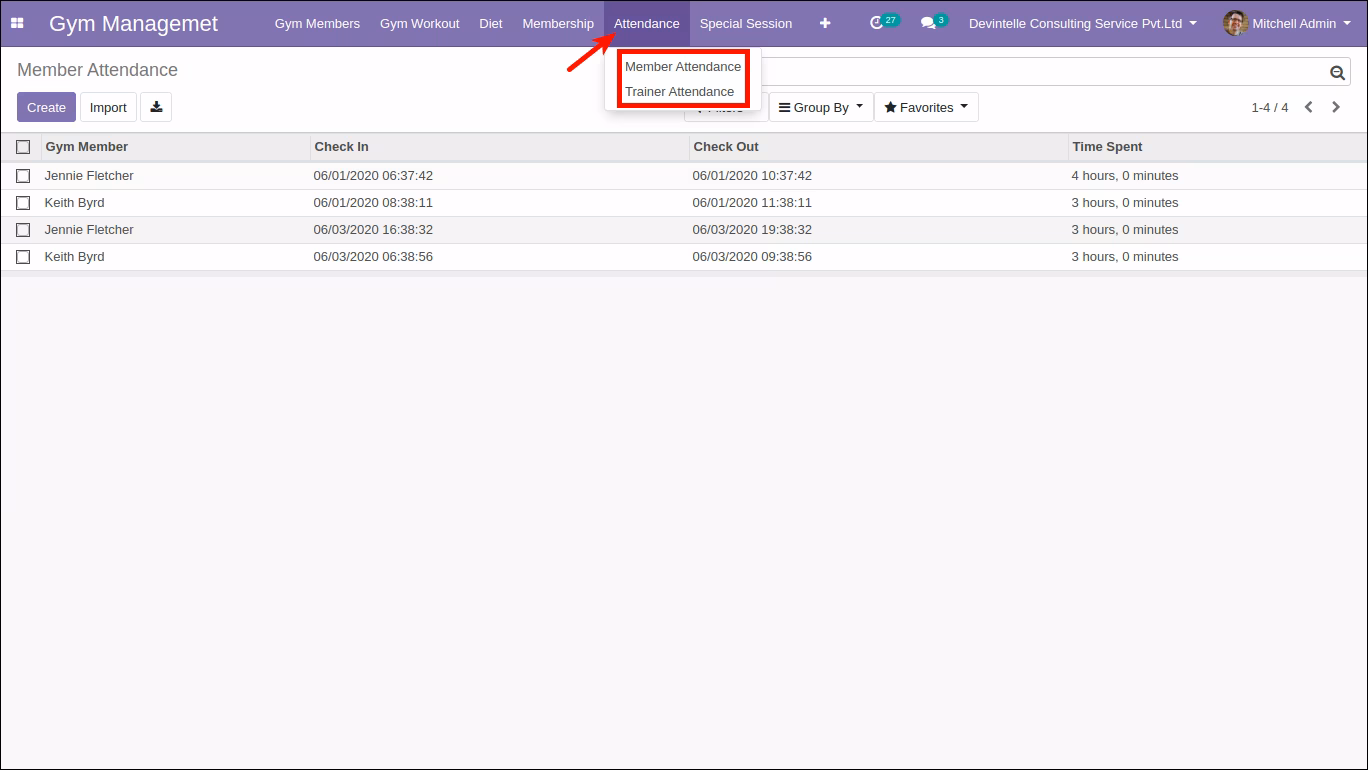The height and width of the screenshot is (770, 1368).
Task: Click Mitchell Admin avatar picture
Action: coord(1235,23)
